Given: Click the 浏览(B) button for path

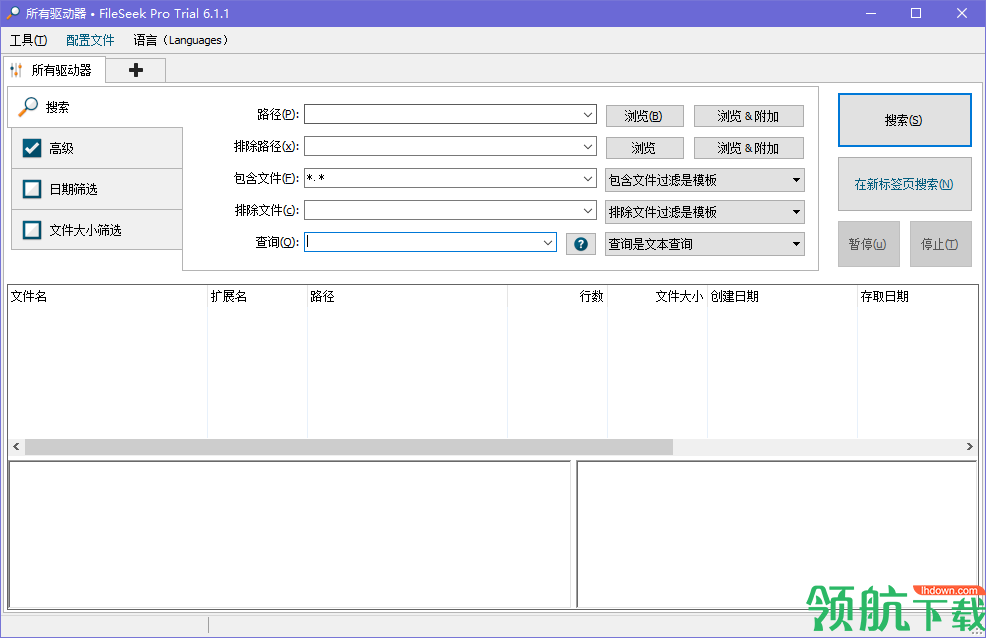Looking at the screenshot, I should [644, 116].
